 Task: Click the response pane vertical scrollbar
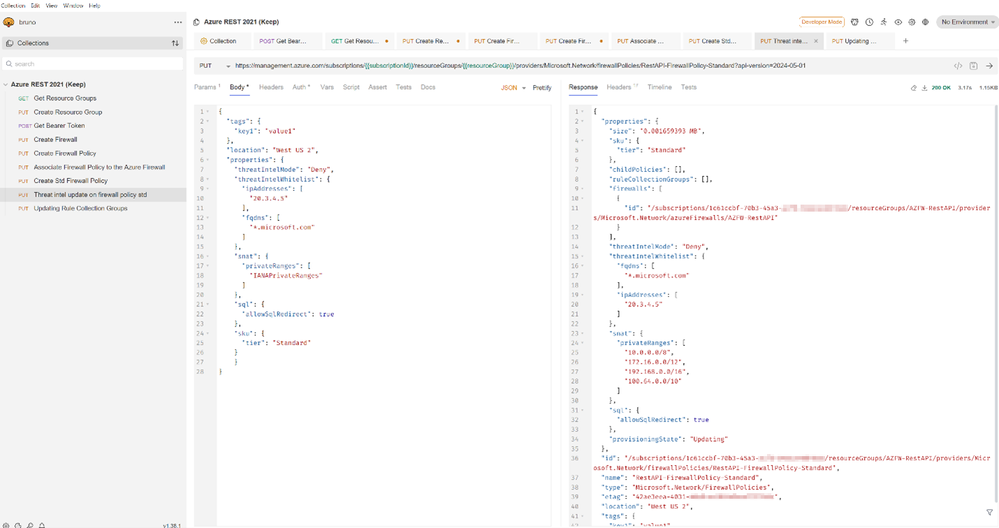click(996, 303)
